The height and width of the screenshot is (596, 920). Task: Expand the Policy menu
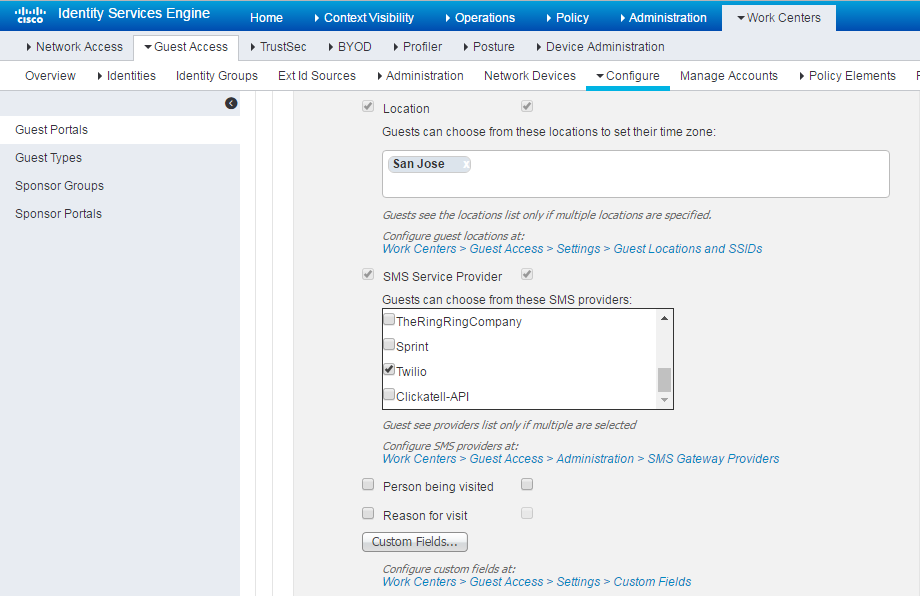tap(567, 18)
